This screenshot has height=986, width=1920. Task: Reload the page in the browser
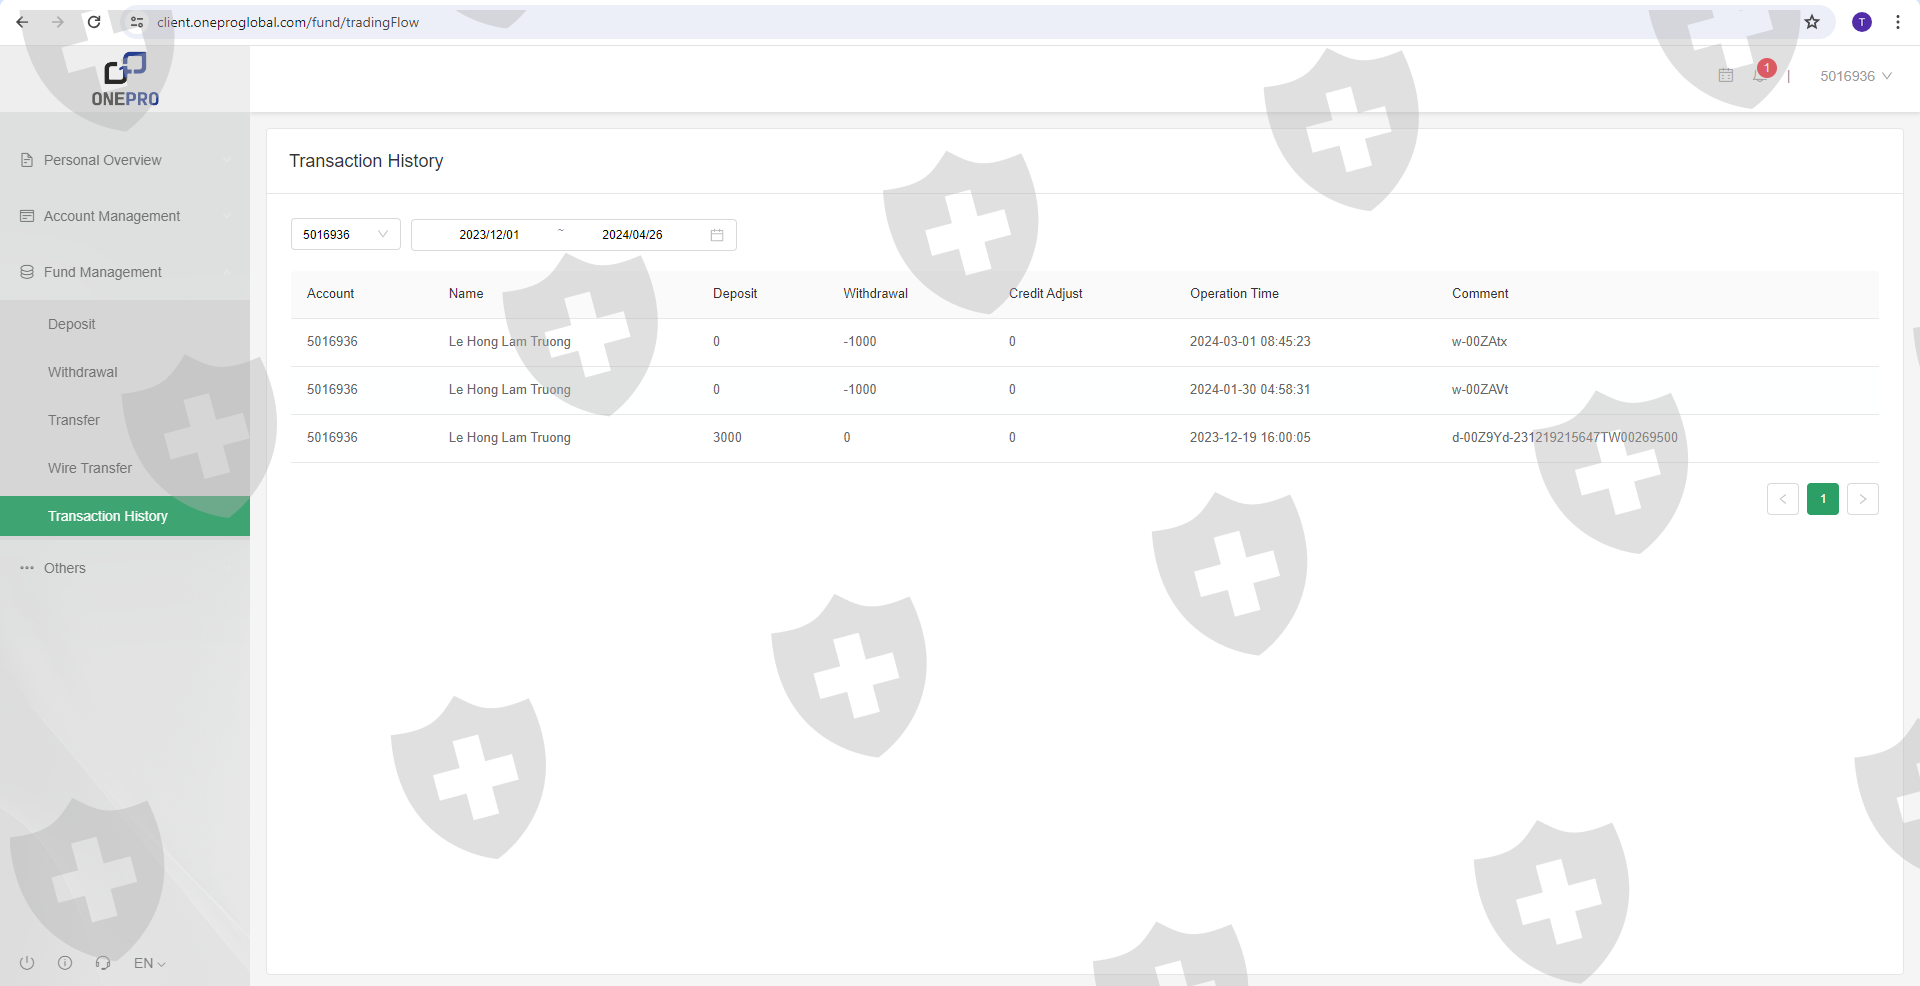pos(94,22)
